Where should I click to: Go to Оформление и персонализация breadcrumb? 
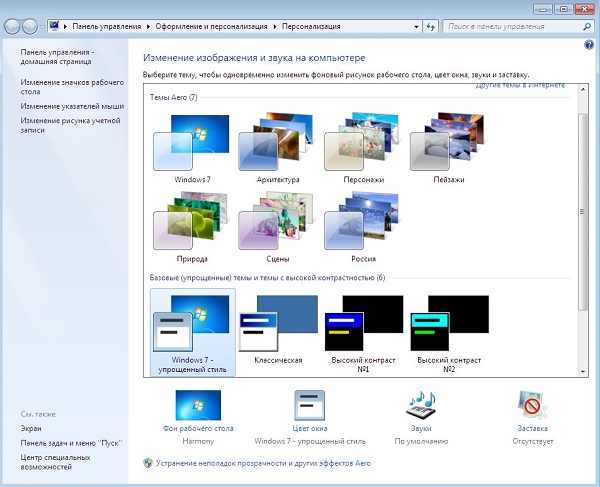point(211,26)
